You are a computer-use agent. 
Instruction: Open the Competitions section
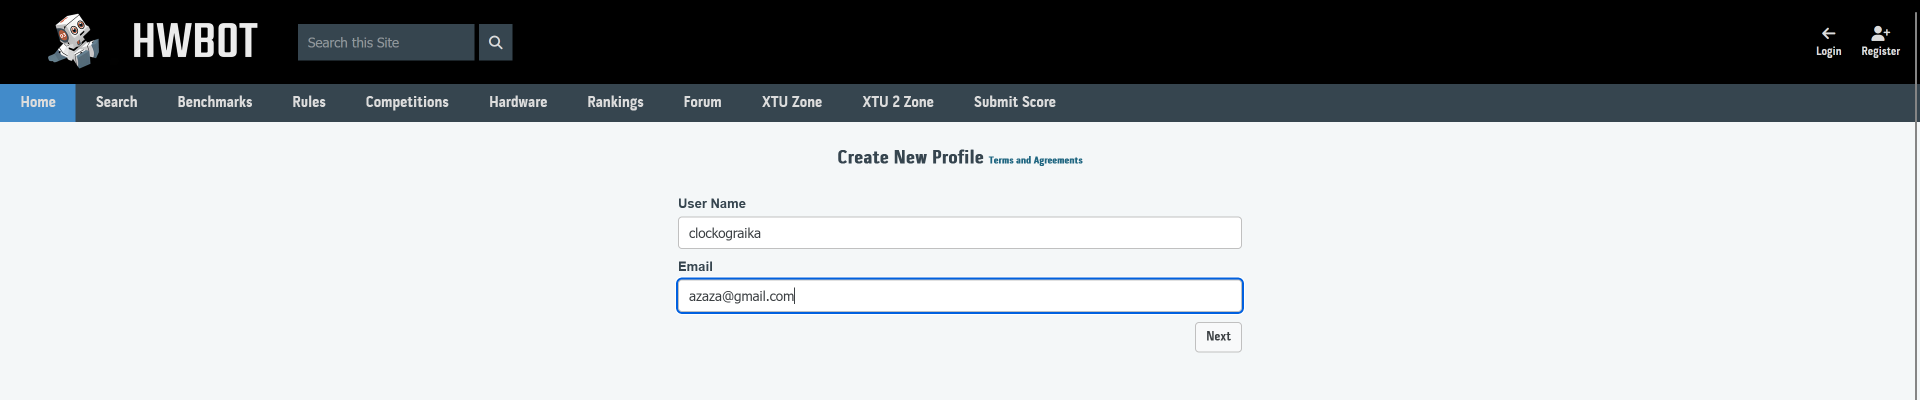(407, 102)
